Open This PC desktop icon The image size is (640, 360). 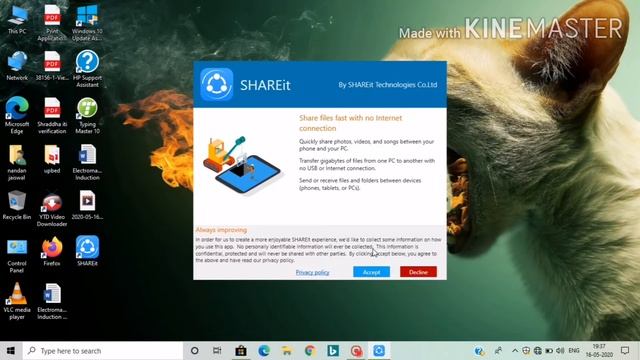click(17, 20)
